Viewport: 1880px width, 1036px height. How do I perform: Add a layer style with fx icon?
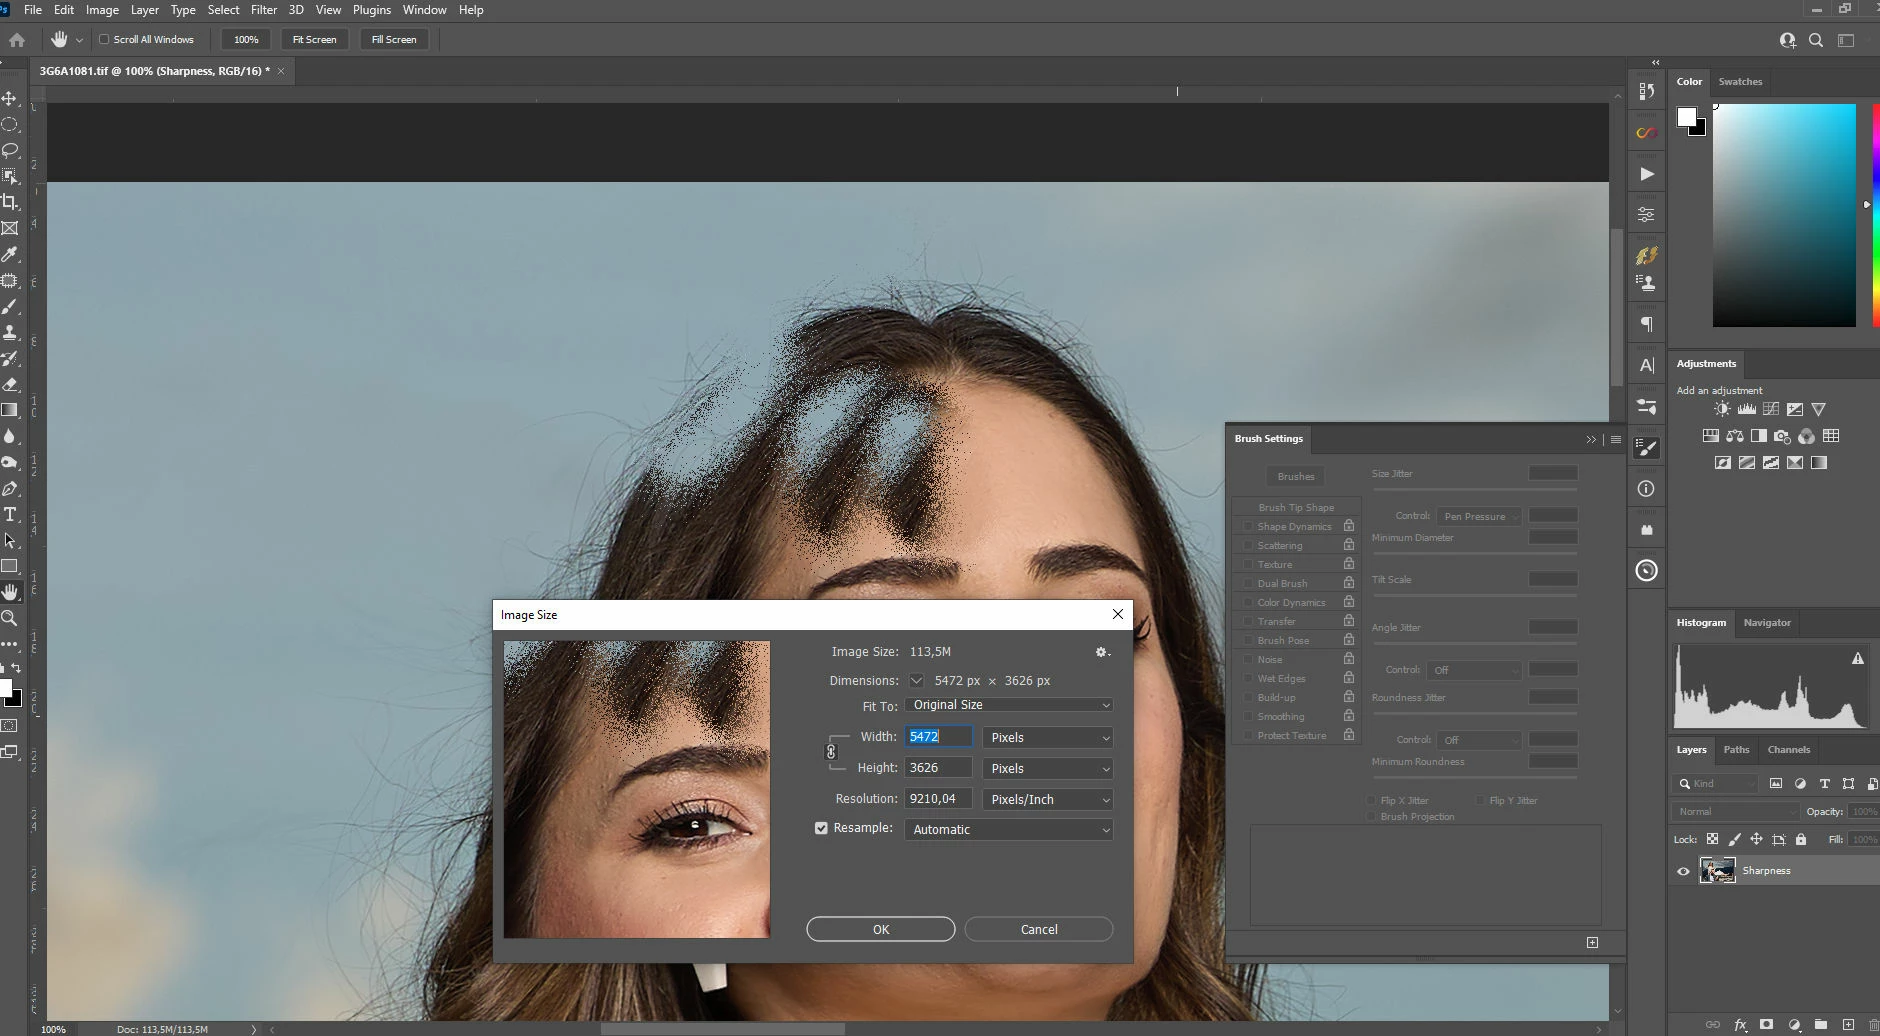pos(1740,1025)
